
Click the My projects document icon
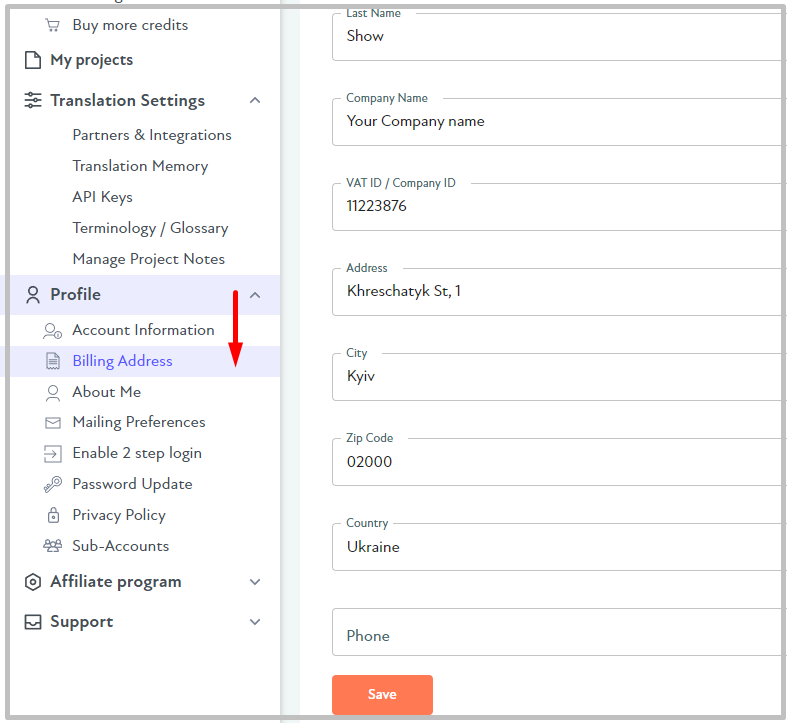pos(33,60)
